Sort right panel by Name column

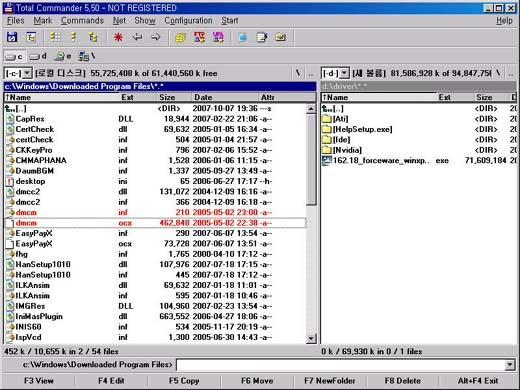(x=379, y=97)
